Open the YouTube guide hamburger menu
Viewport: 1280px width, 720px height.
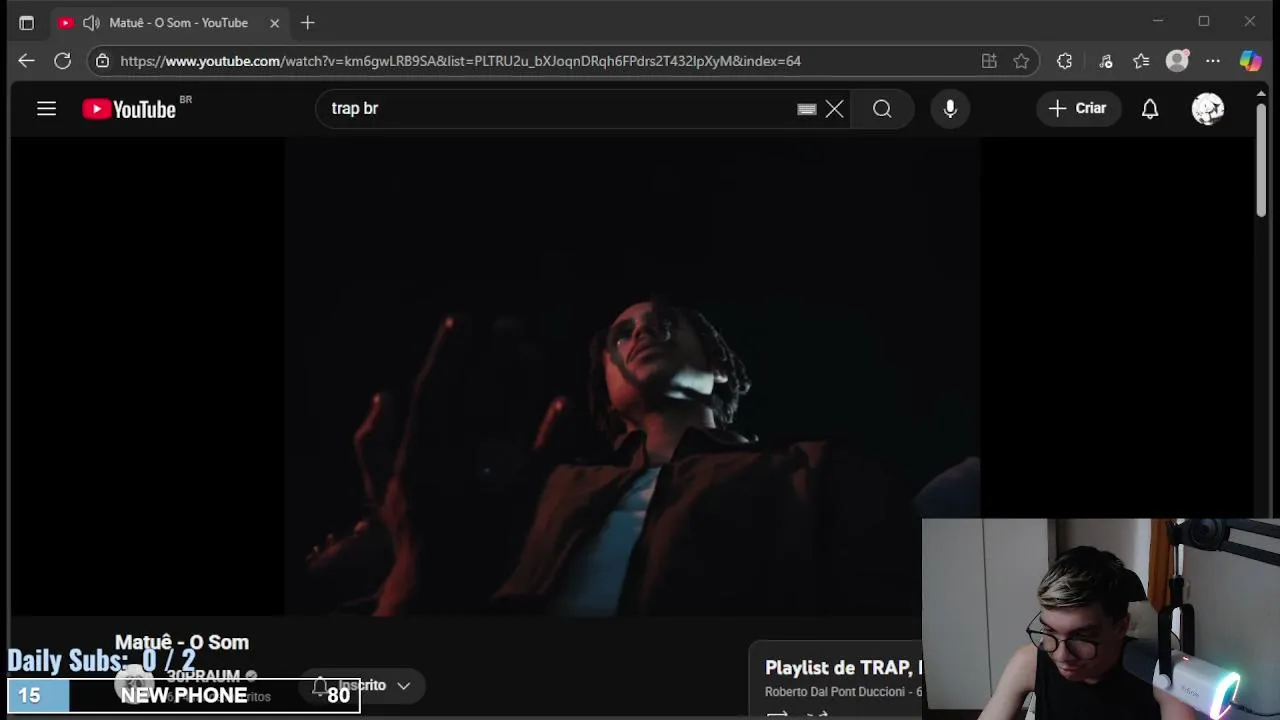[46, 108]
